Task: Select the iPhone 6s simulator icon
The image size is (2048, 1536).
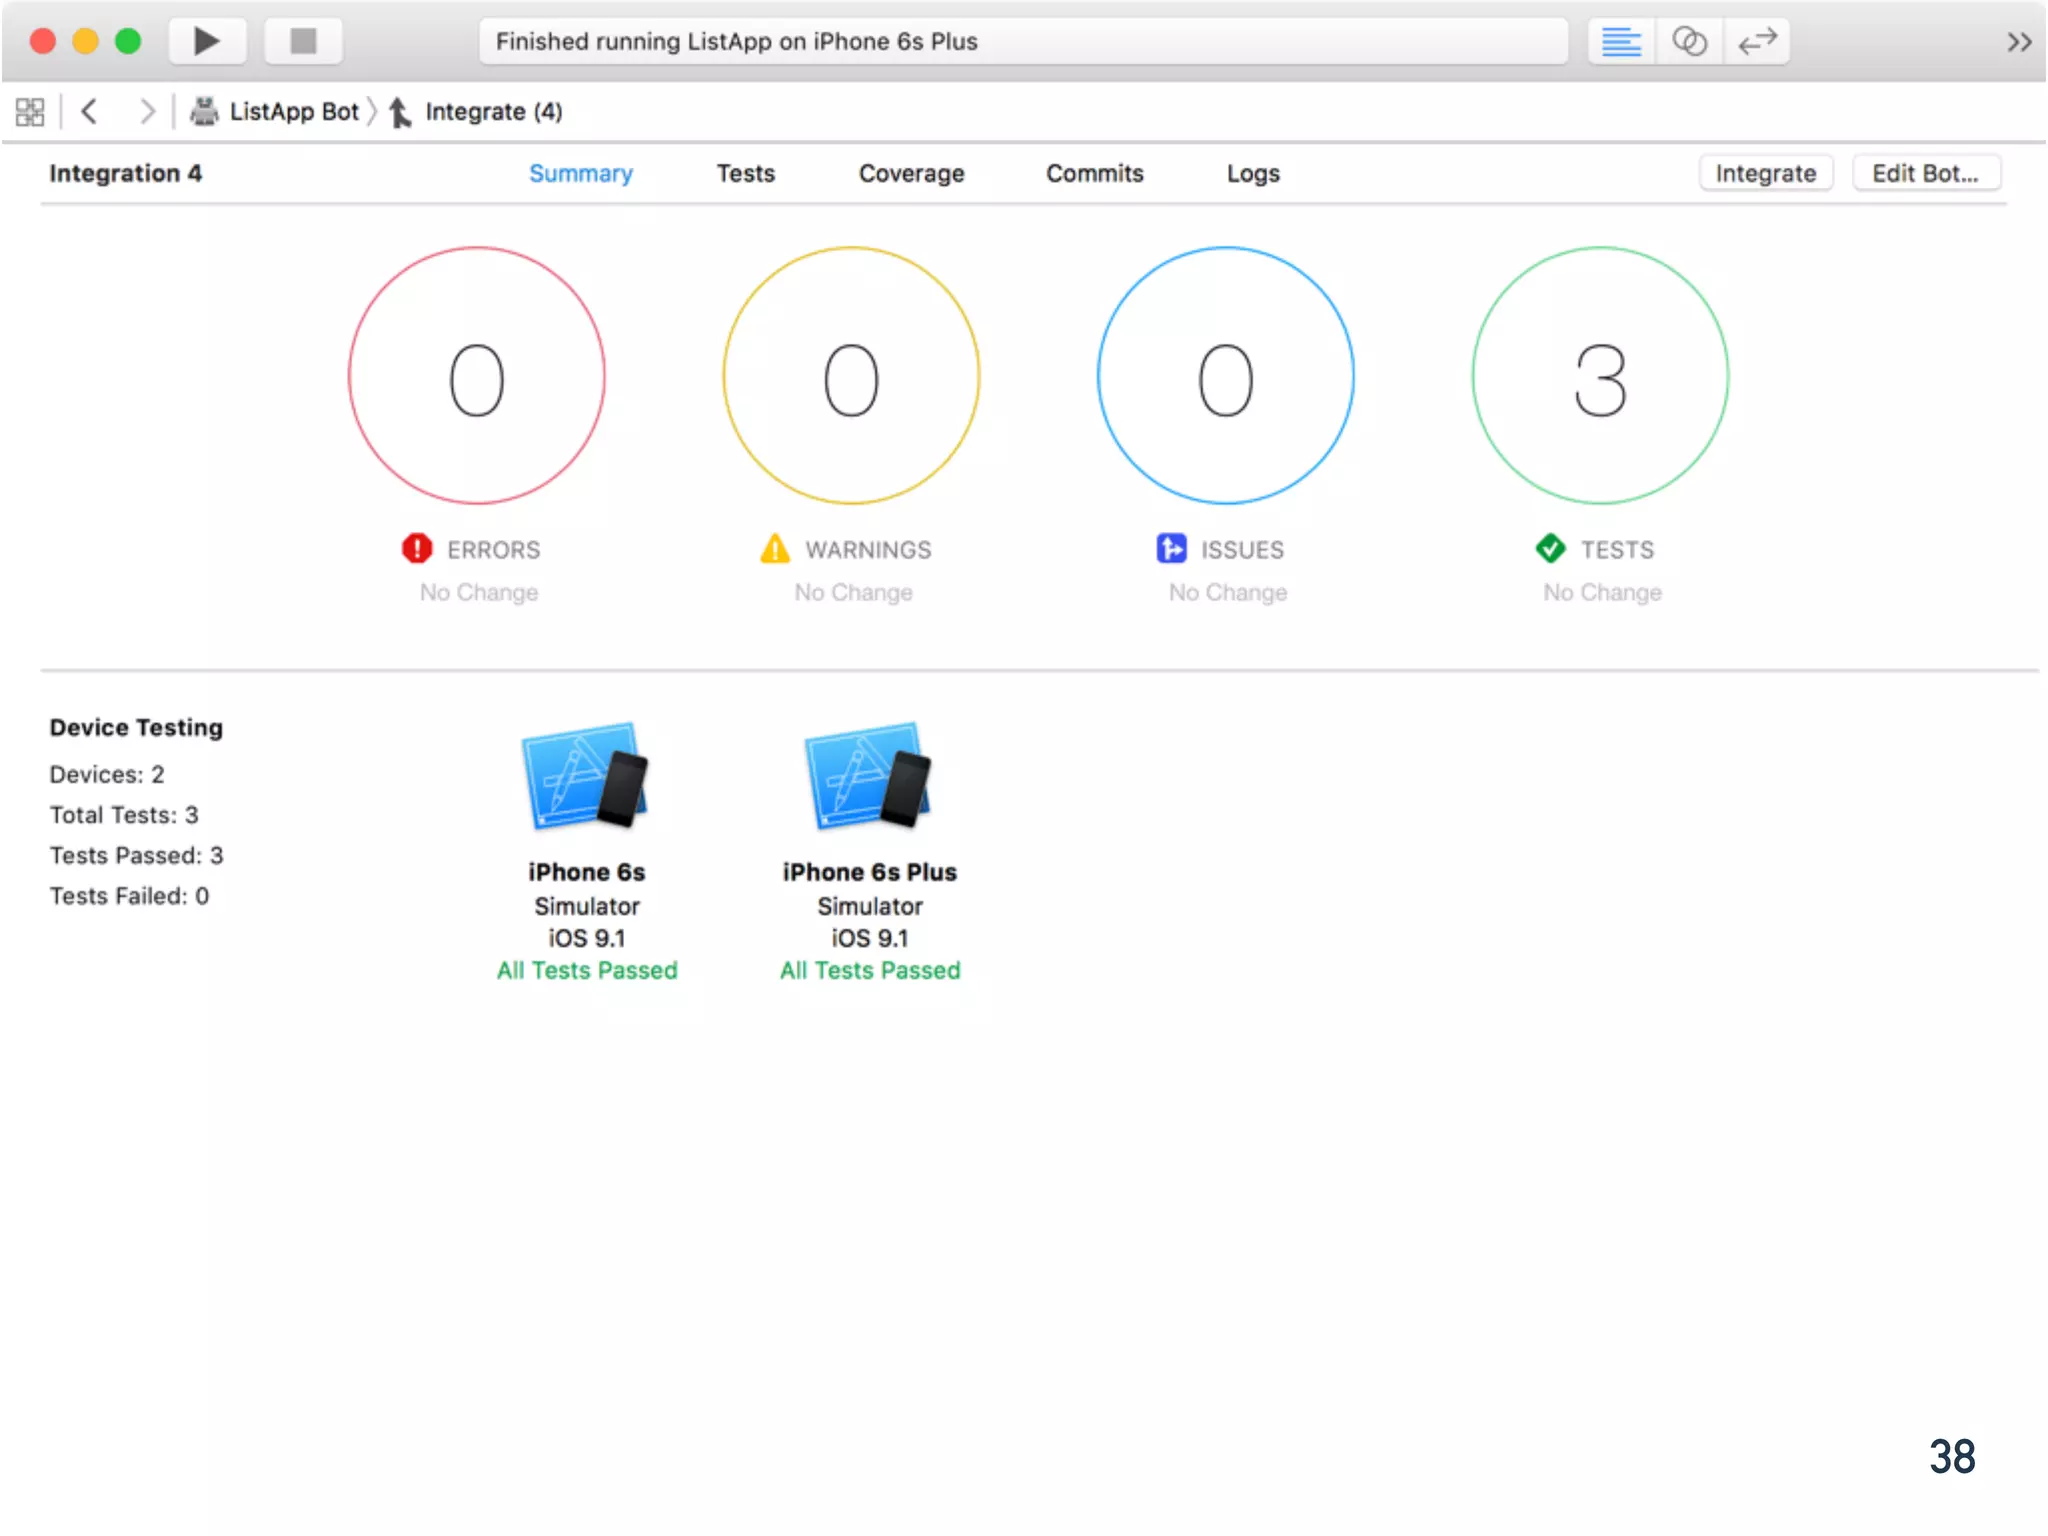Action: pyautogui.click(x=586, y=776)
